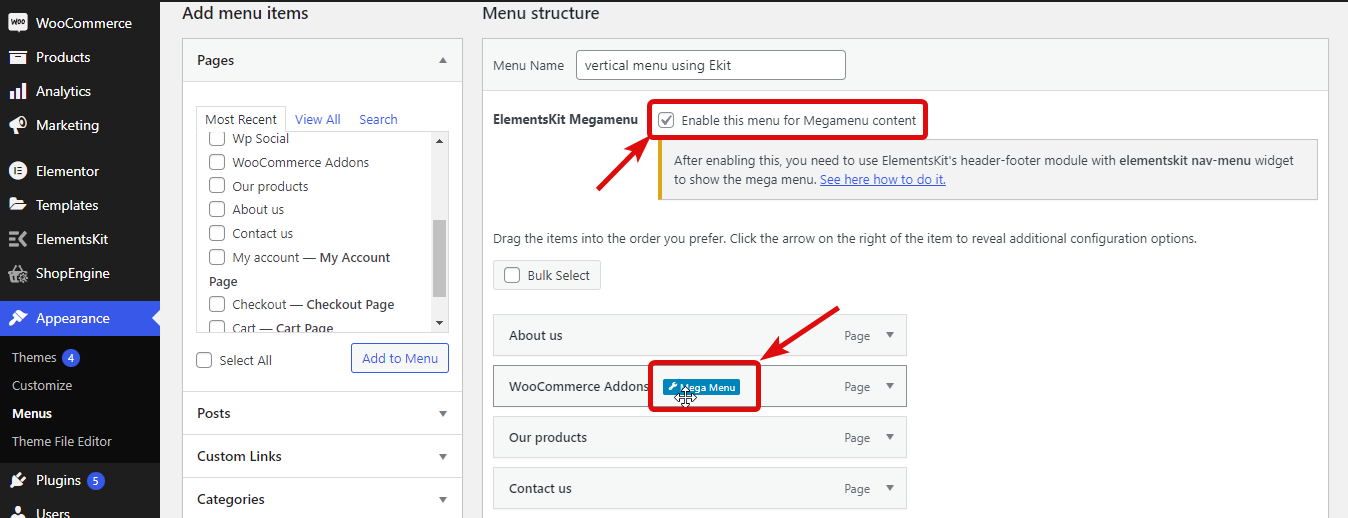Click the Templates folder icon
This screenshot has height=518, width=1348.
click(17, 205)
